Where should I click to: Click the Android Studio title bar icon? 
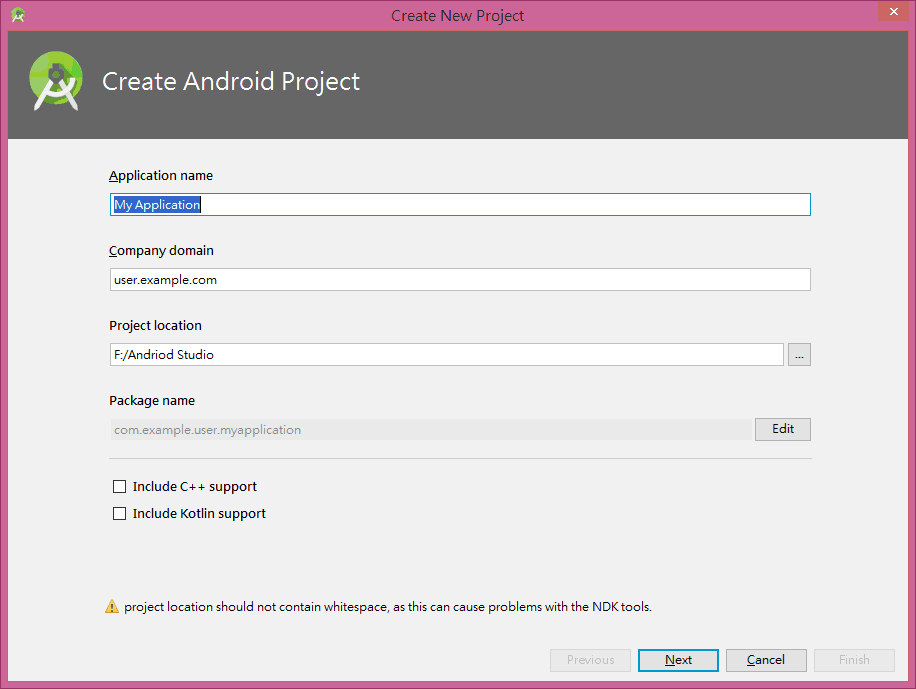click(x=18, y=15)
